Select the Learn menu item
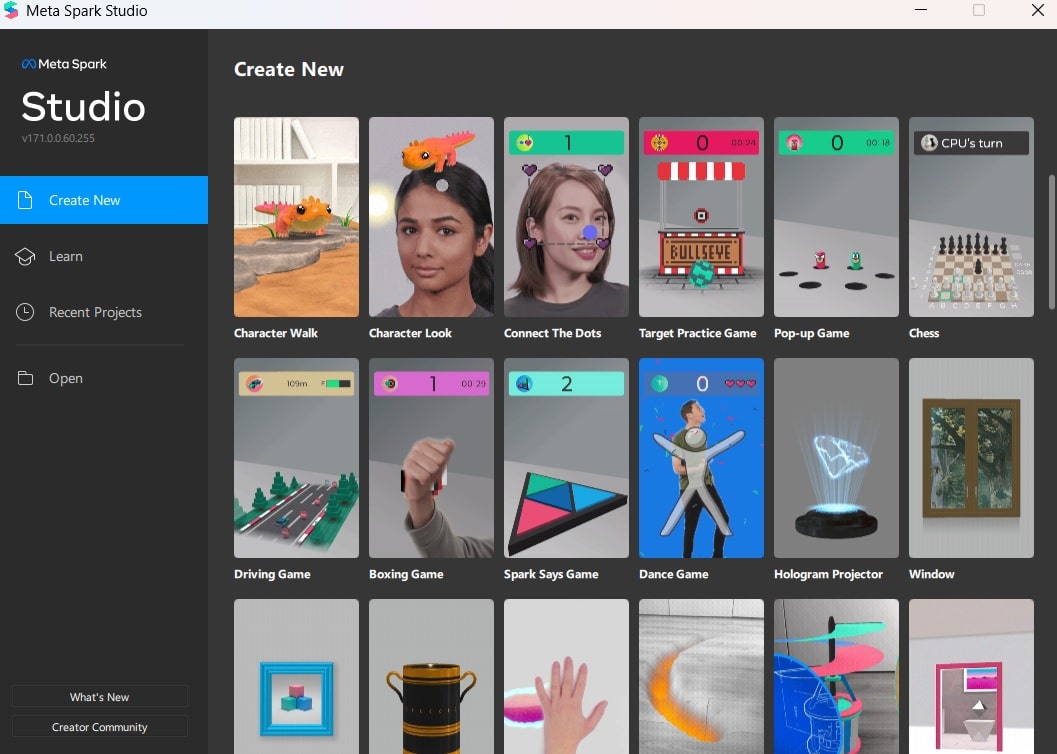 tap(66, 256)
